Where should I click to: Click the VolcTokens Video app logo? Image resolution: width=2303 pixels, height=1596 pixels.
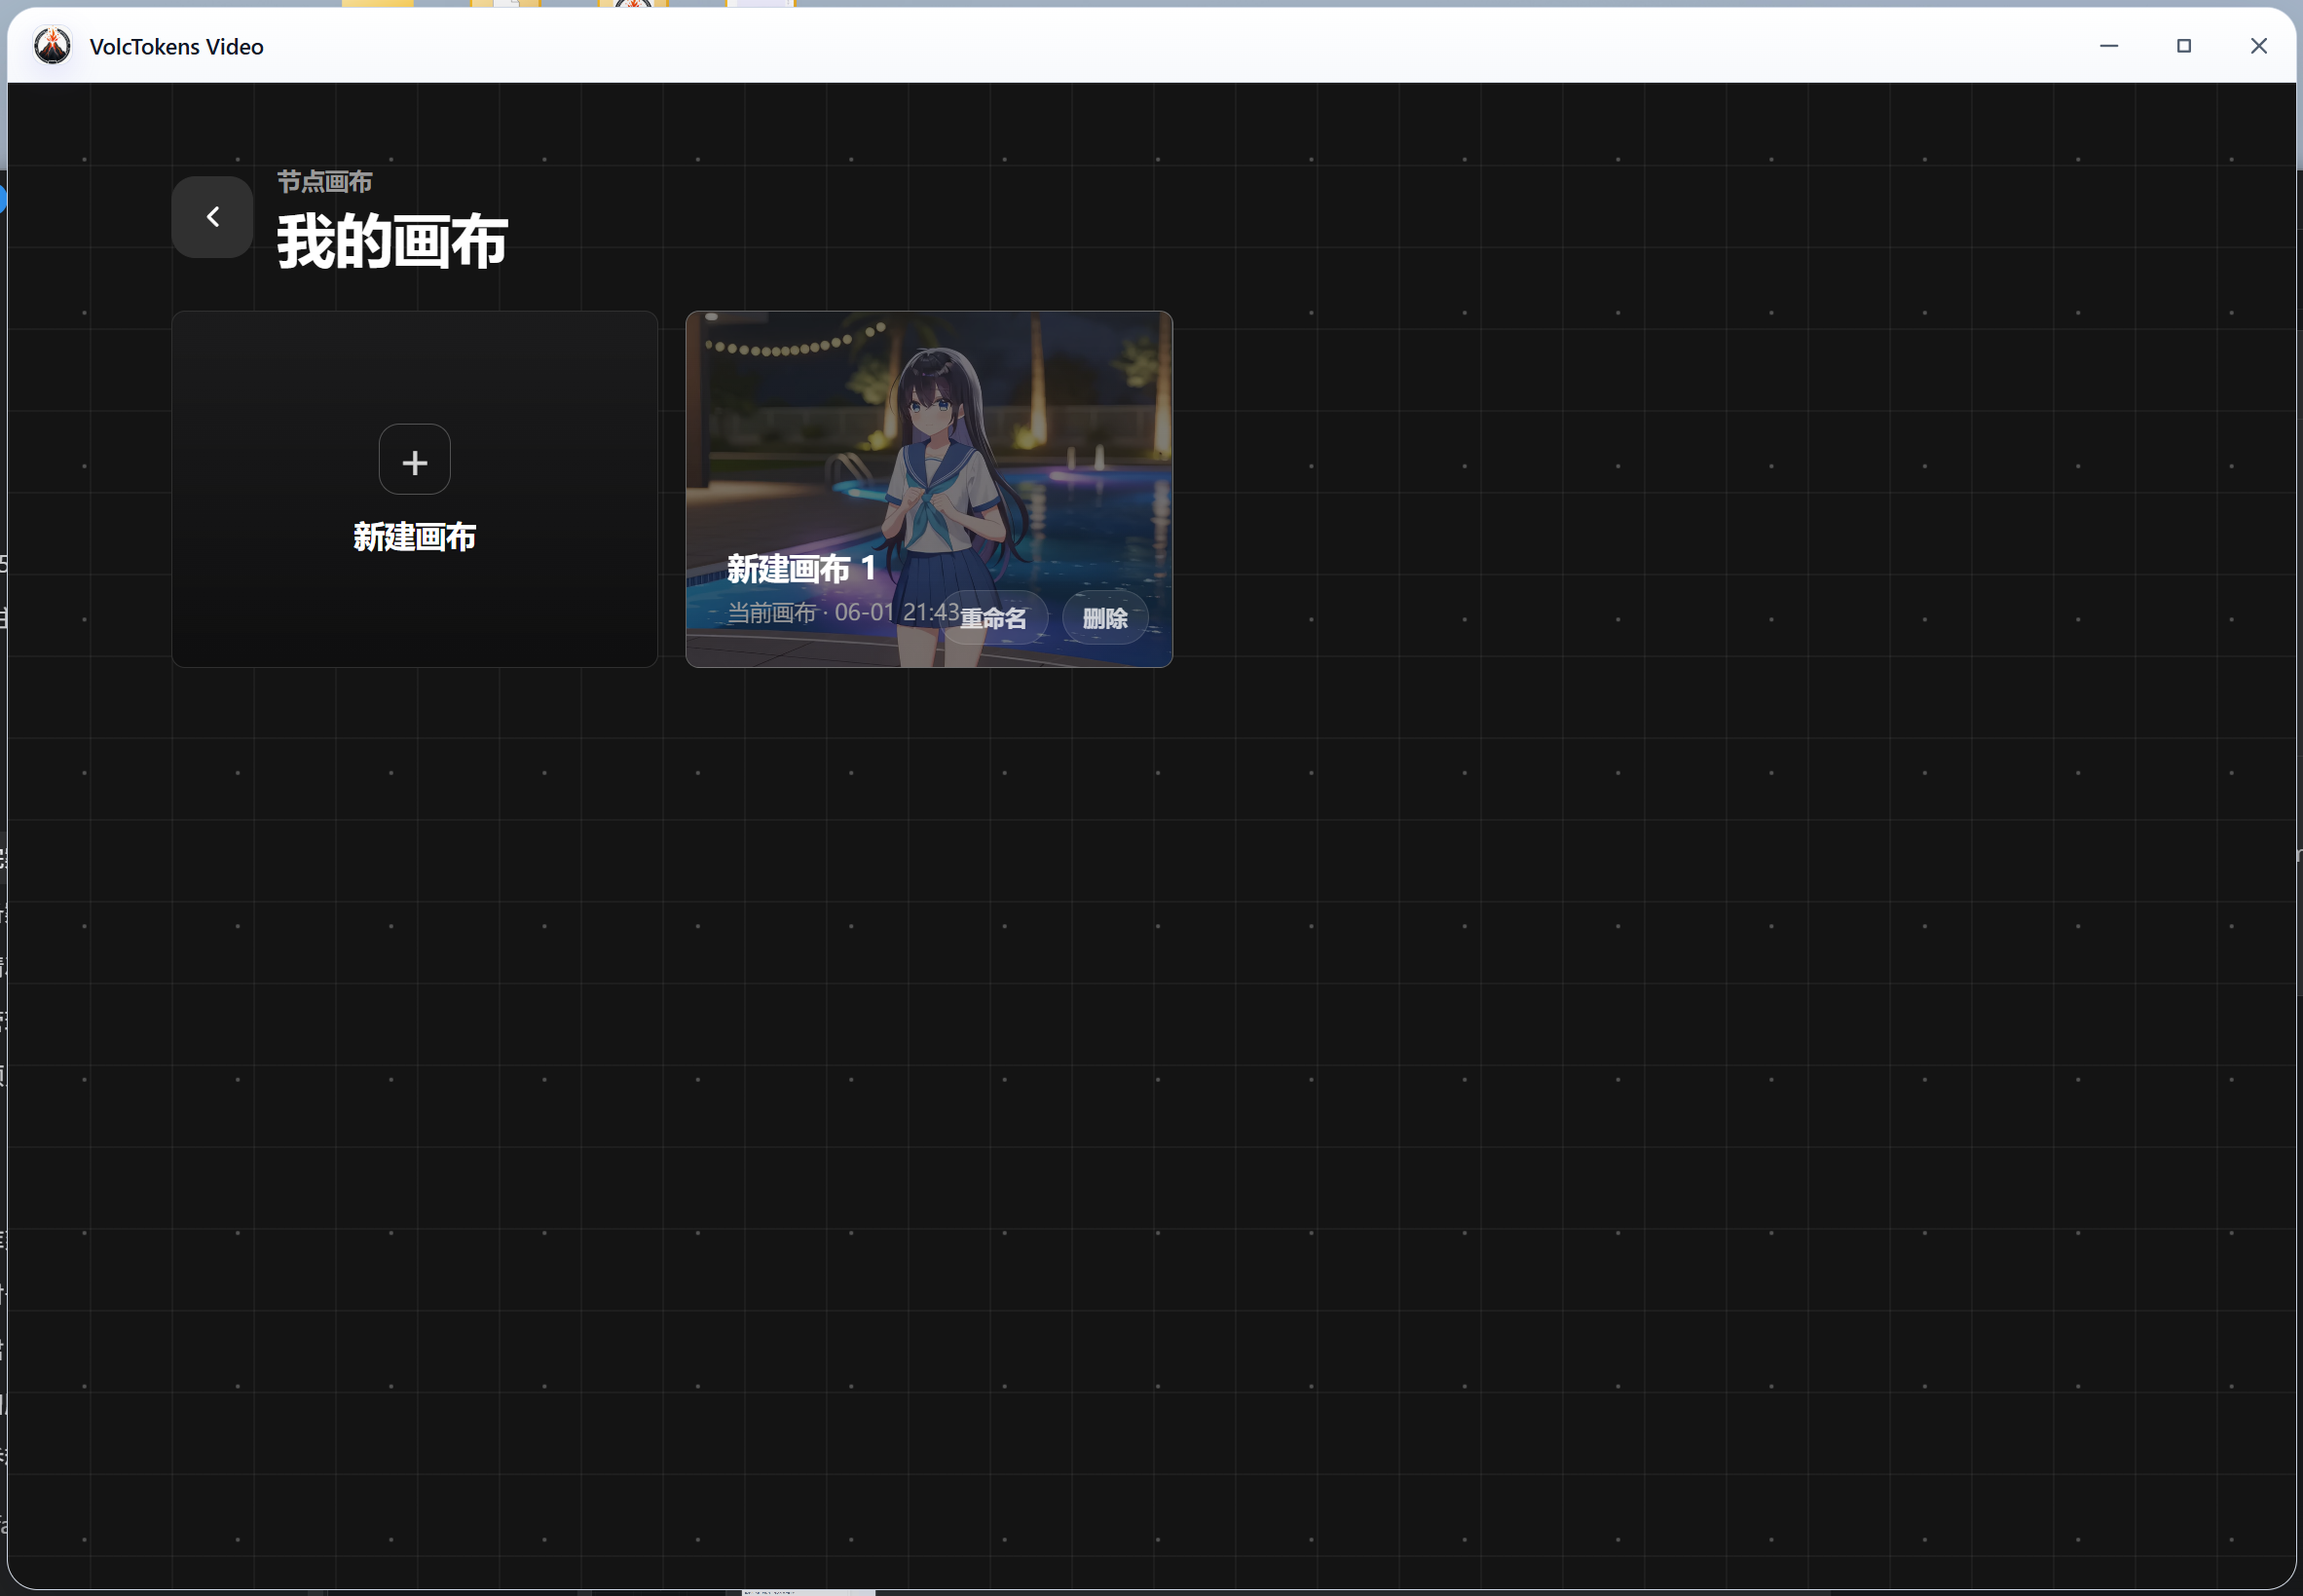(x=52, y=46)
